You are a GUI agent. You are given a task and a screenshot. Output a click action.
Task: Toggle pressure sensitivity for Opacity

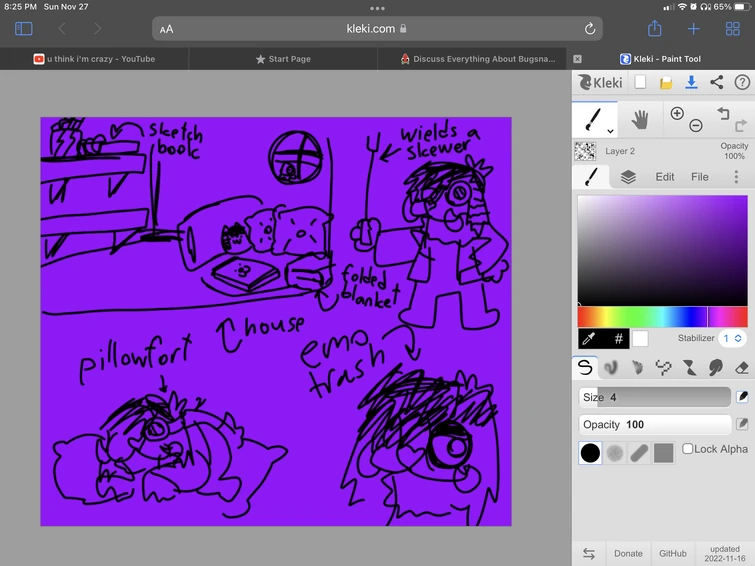click(742, 424)
